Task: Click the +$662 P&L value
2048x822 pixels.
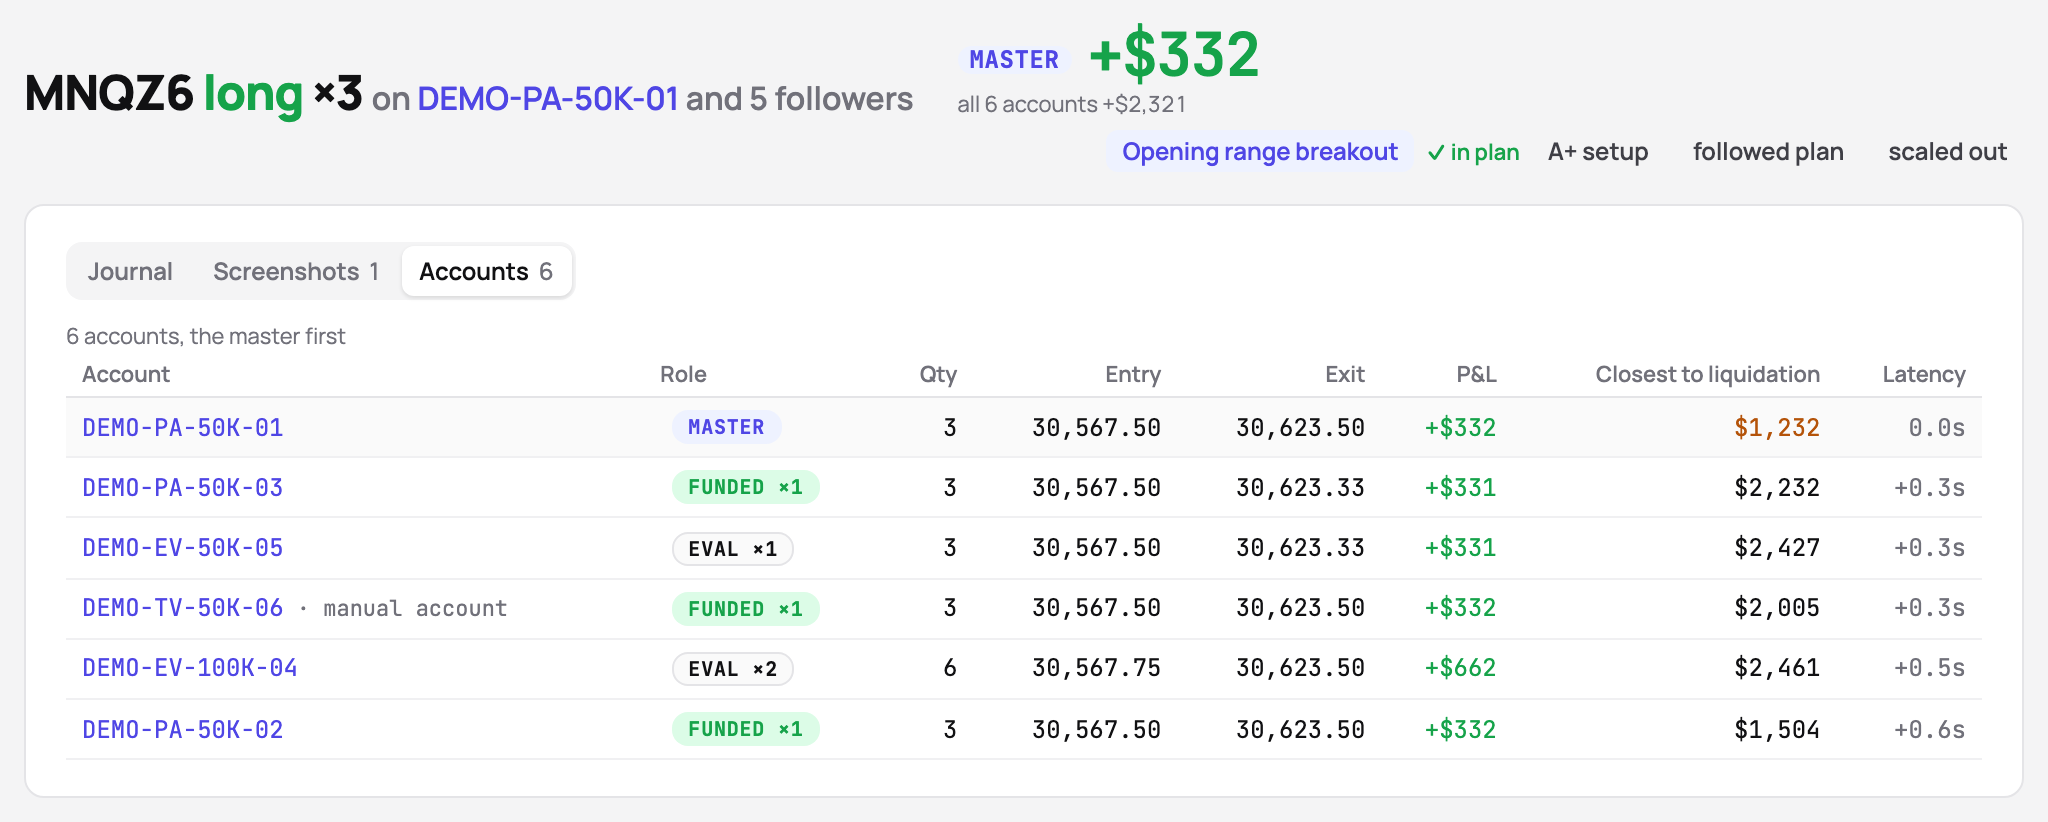Action: tap(1460, 668)
